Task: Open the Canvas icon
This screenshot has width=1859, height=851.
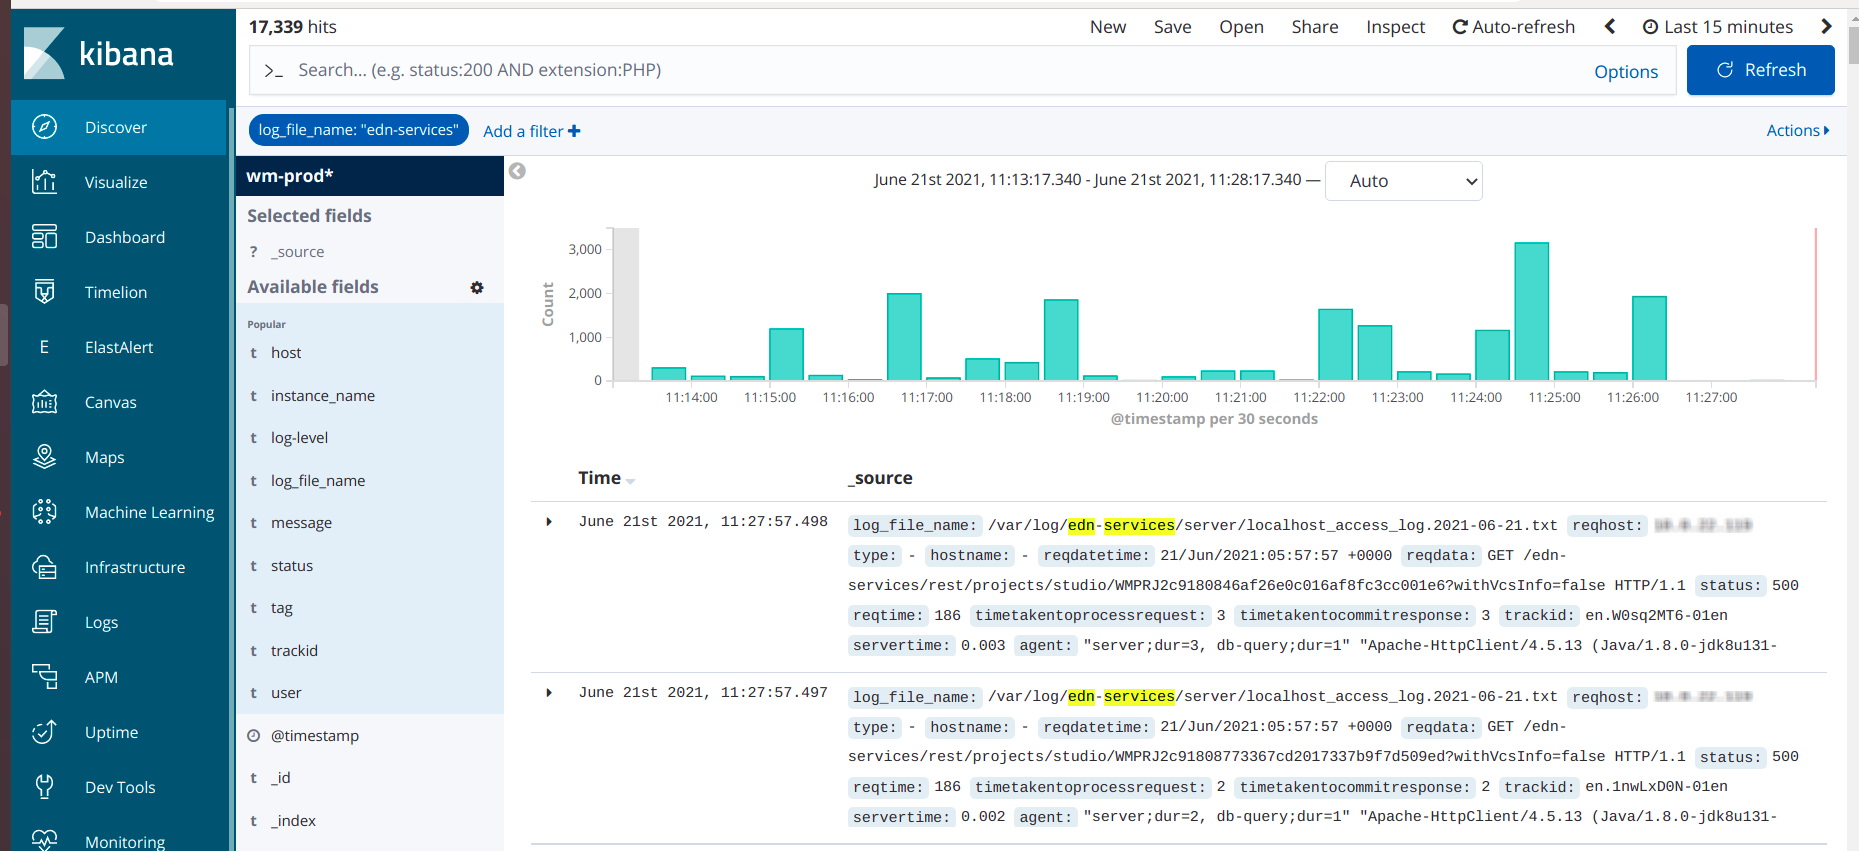Action: point(44,402)
